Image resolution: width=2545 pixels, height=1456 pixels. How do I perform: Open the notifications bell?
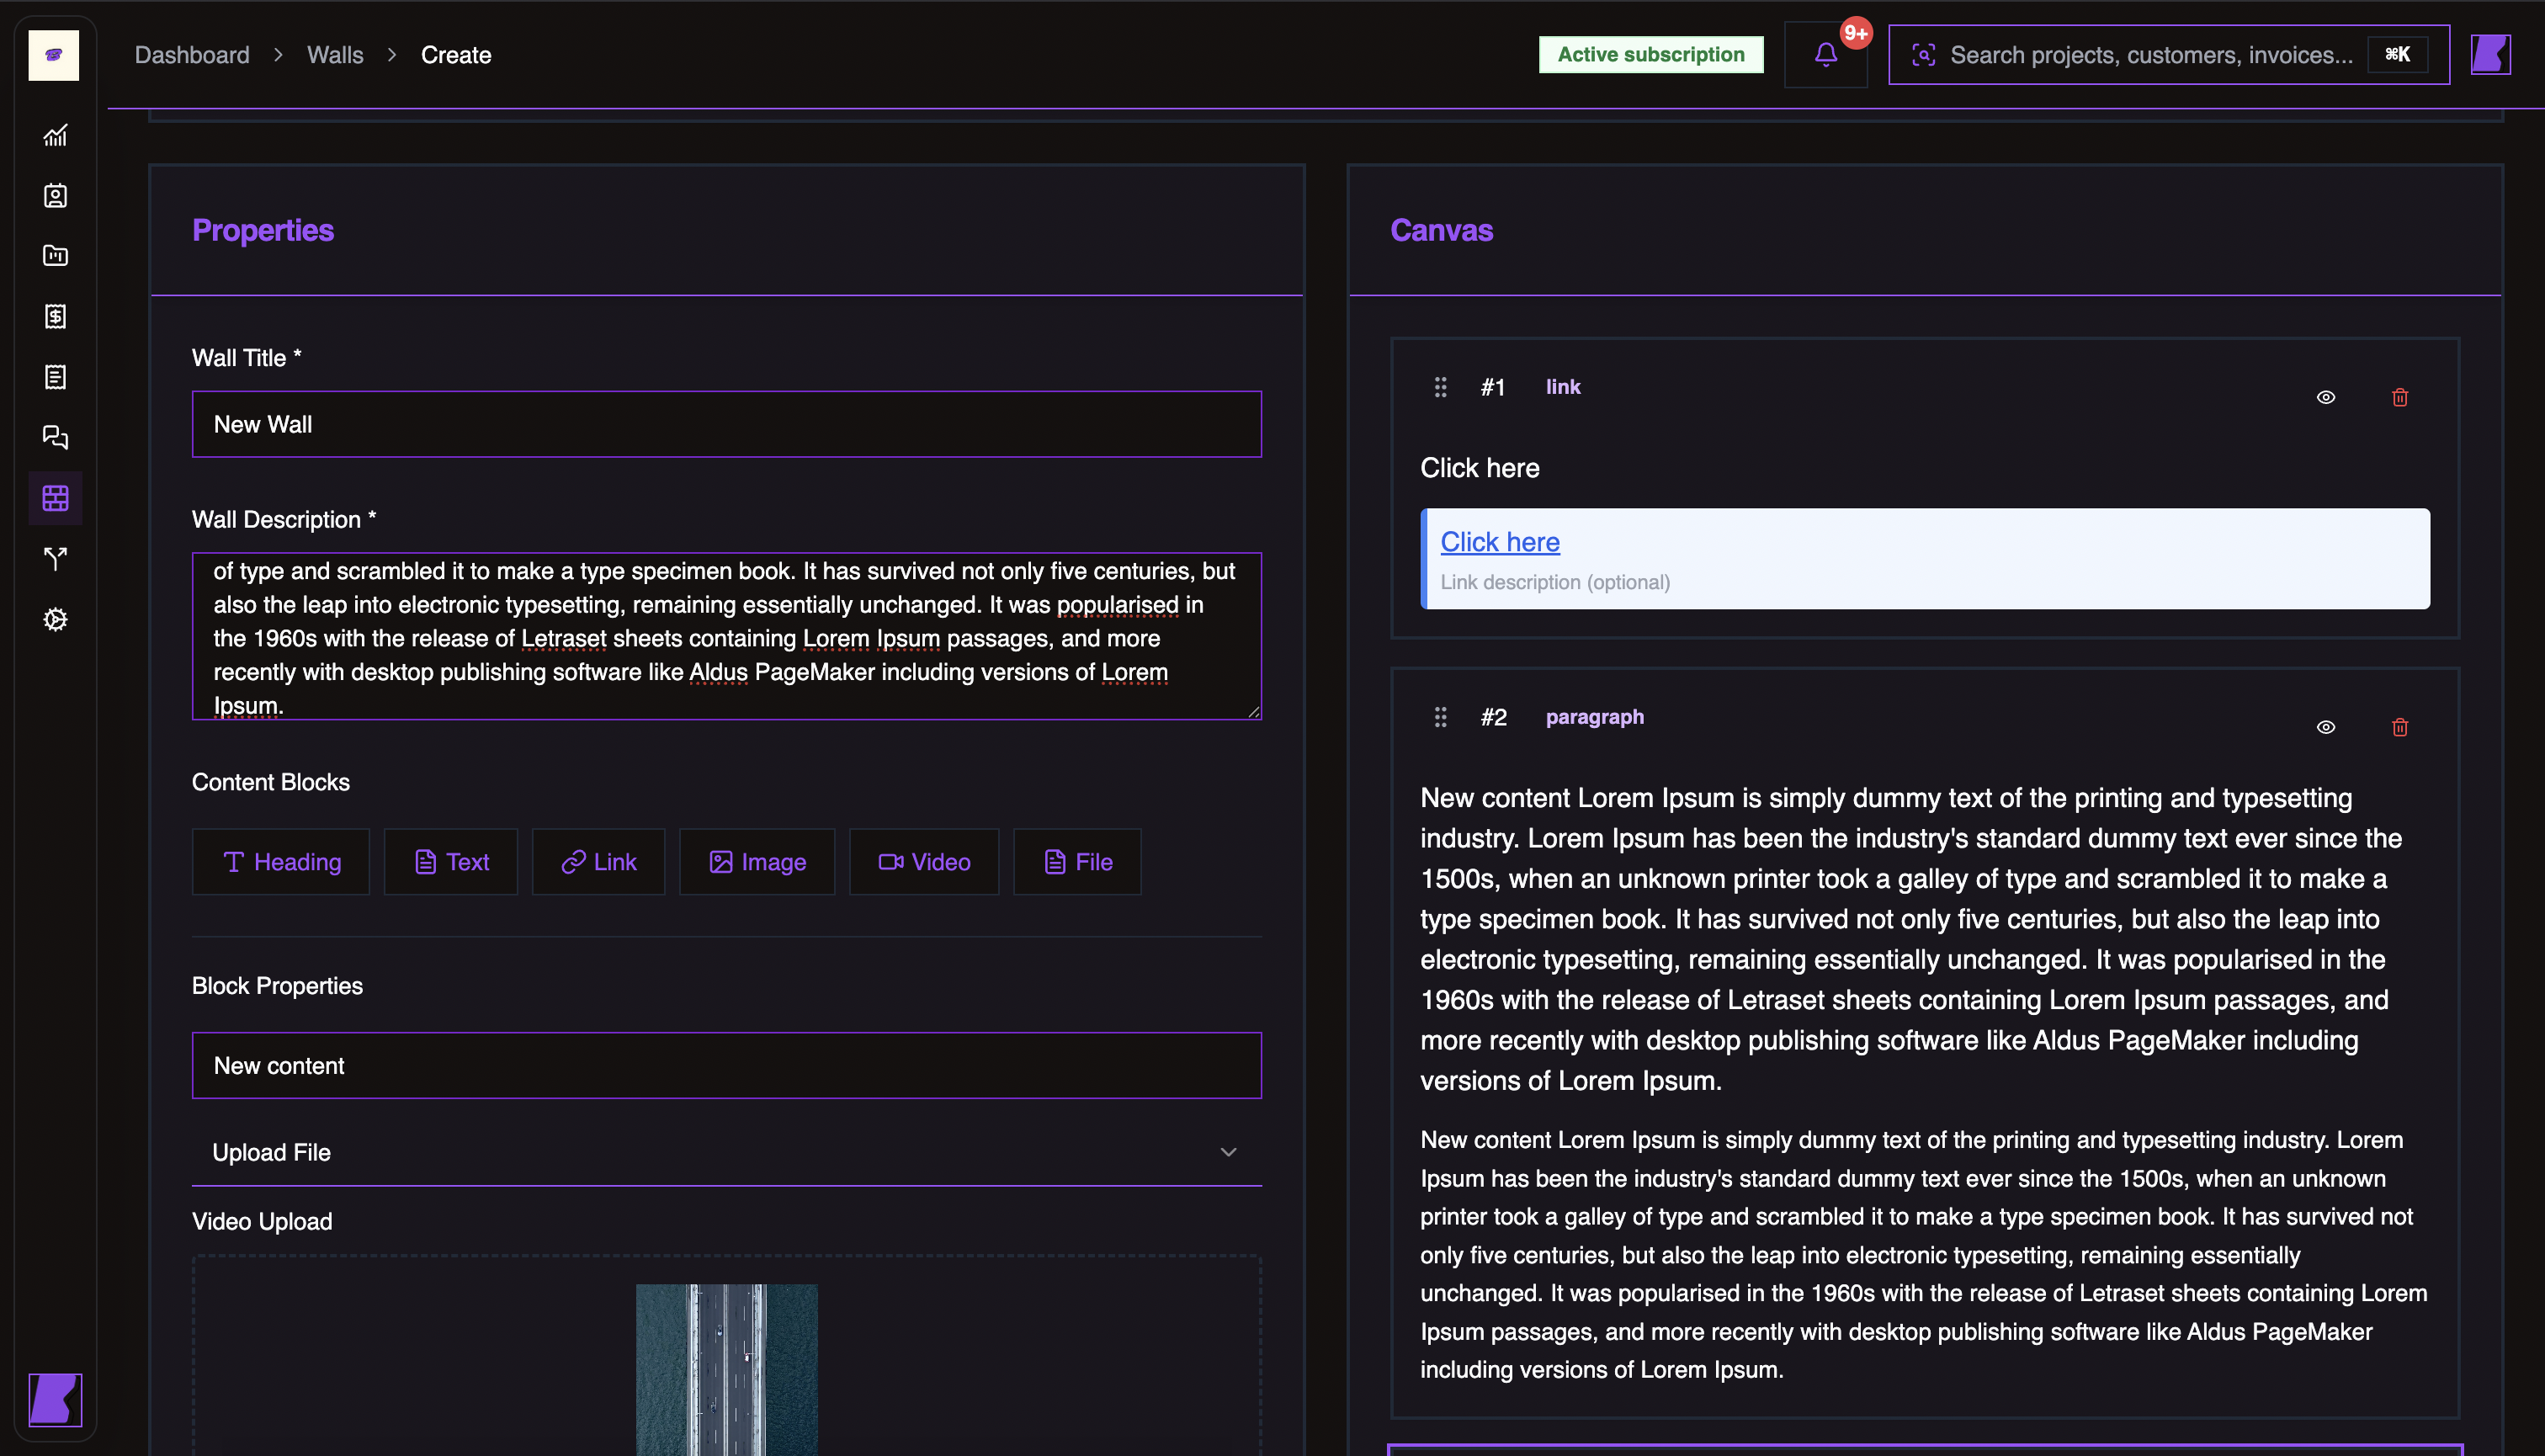click(1825, 55)
